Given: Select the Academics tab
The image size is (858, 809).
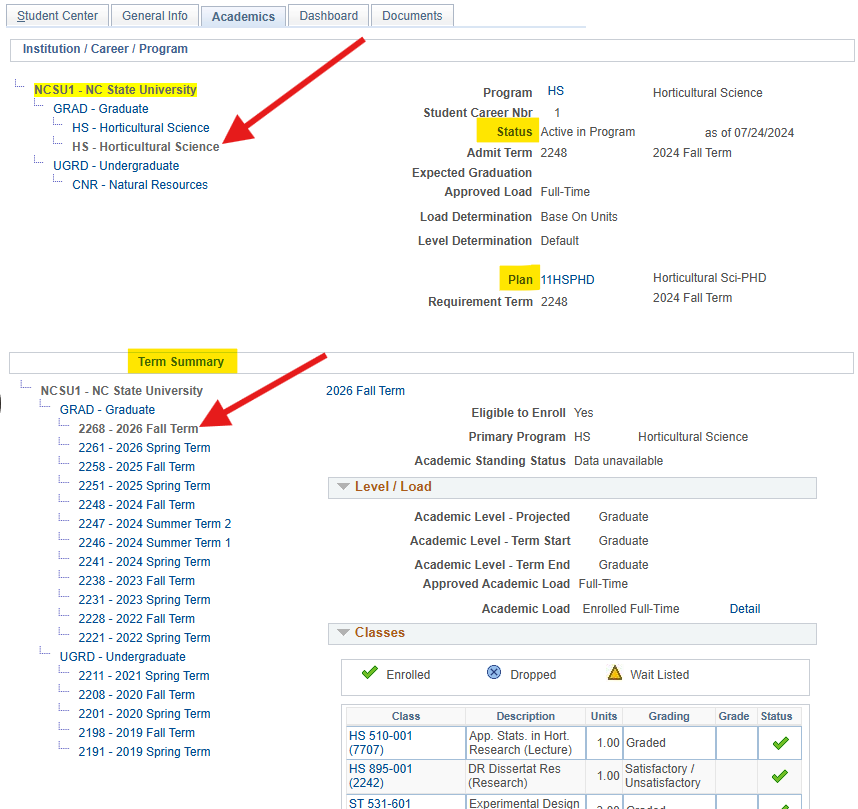Looking at the screenshot, I should click(244, 17).
